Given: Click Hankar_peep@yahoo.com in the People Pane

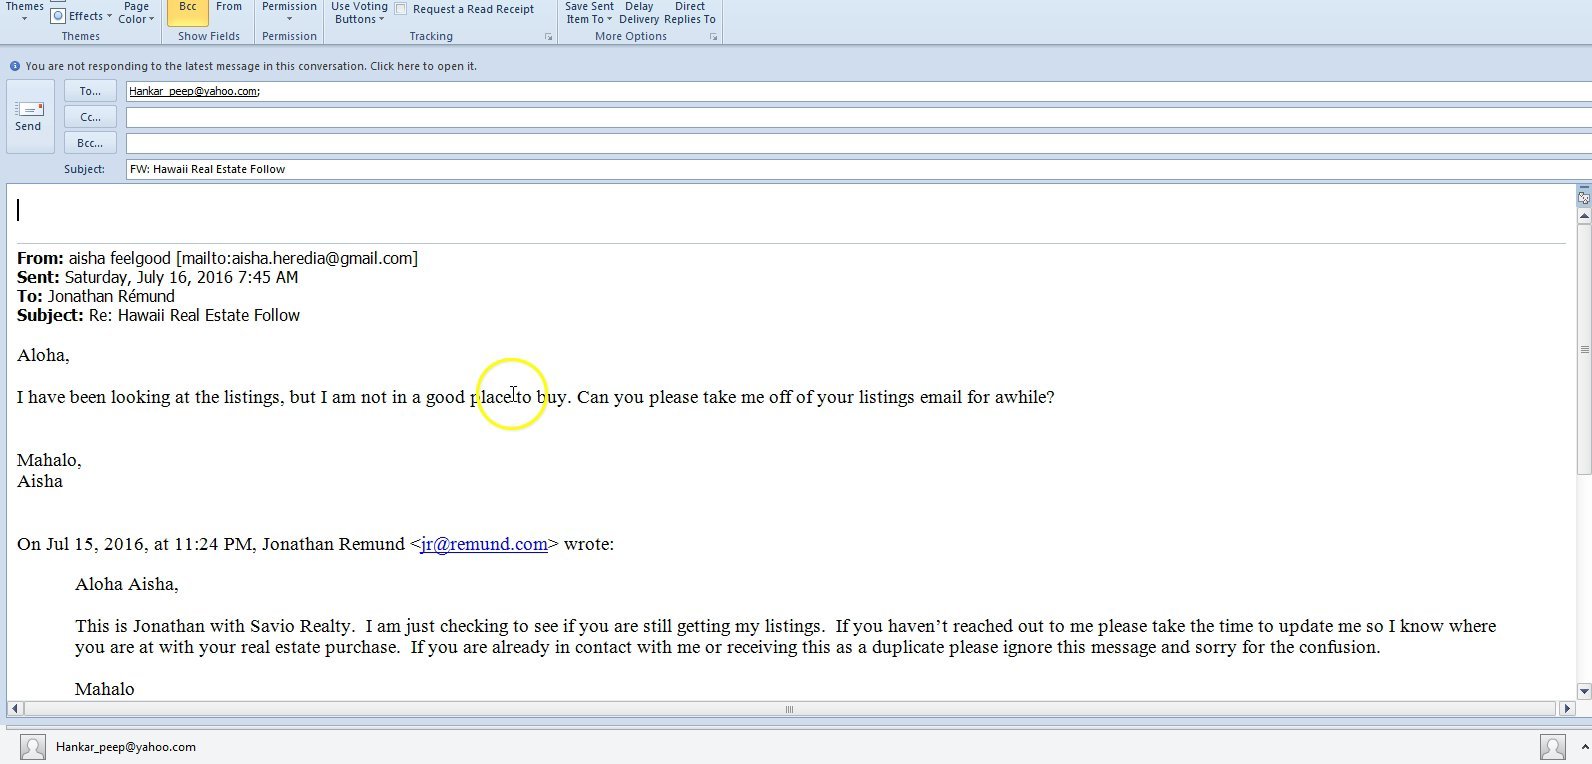Looking at the screenshot, I should [126, 747].
